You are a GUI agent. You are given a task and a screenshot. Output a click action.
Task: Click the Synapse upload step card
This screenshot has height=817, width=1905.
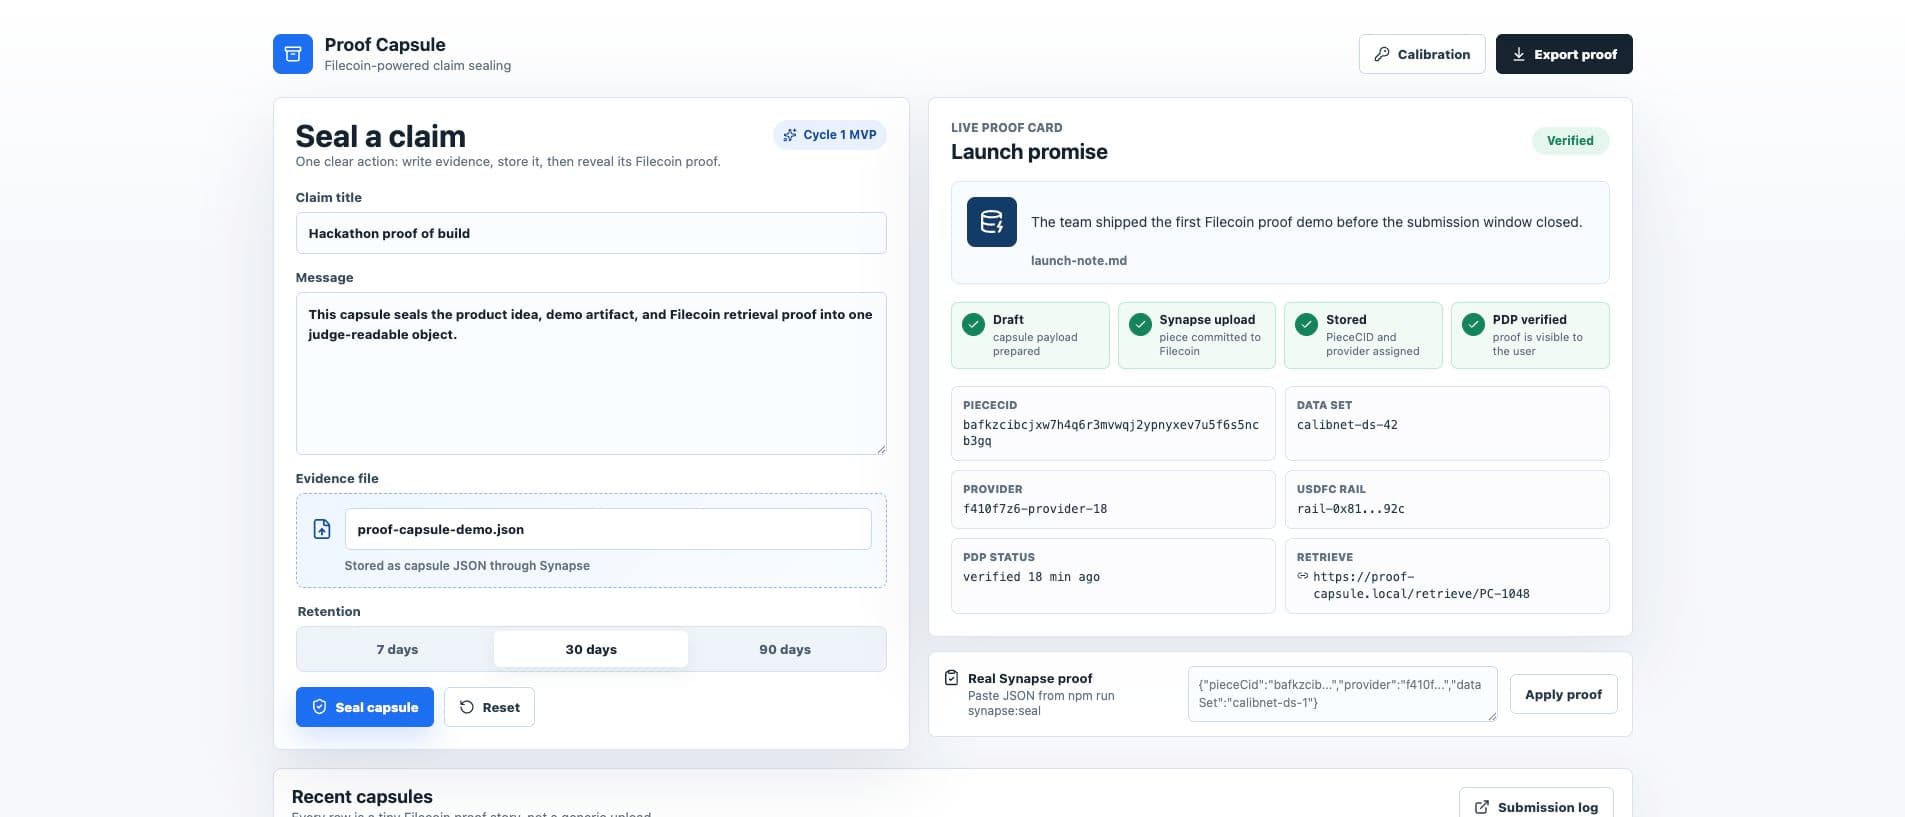click(1197, 335)
